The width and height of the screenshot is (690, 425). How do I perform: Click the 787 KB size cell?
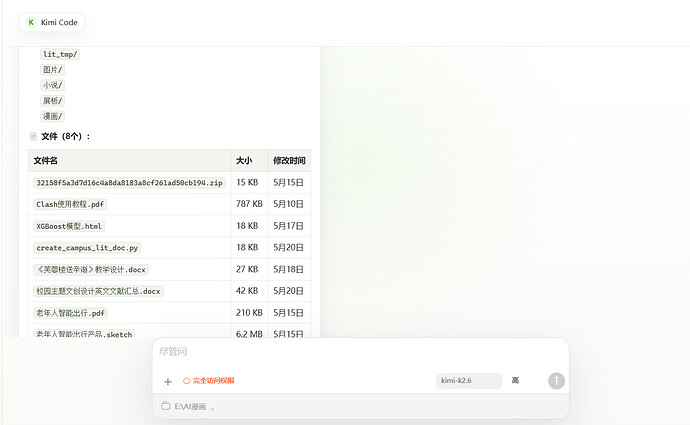pos(249,204)
